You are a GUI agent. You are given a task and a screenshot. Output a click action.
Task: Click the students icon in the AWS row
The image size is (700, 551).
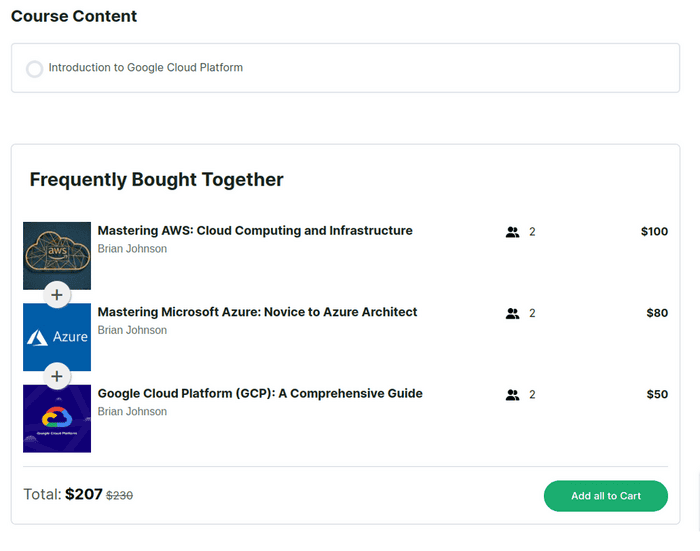pos(513,232)
